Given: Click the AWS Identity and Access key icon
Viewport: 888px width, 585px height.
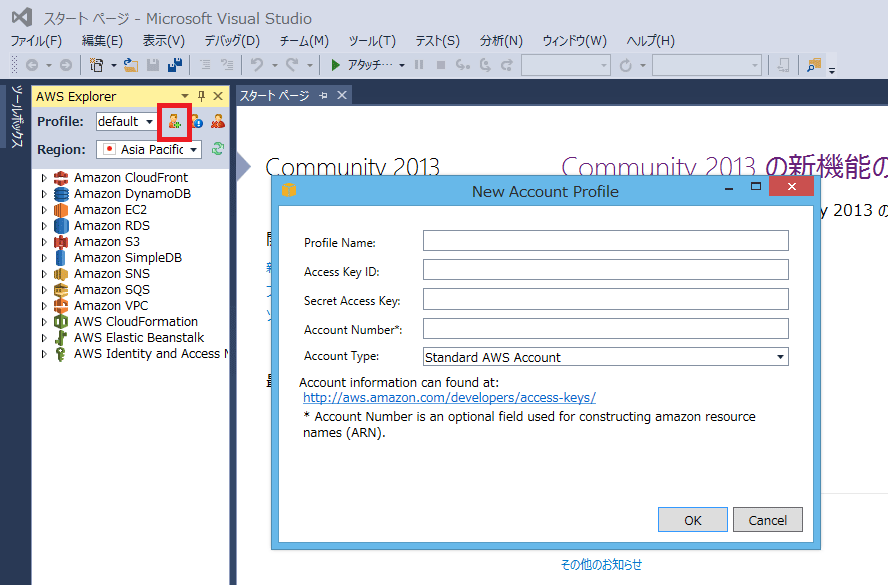Looking at the screenshot, I should point(61,354).
